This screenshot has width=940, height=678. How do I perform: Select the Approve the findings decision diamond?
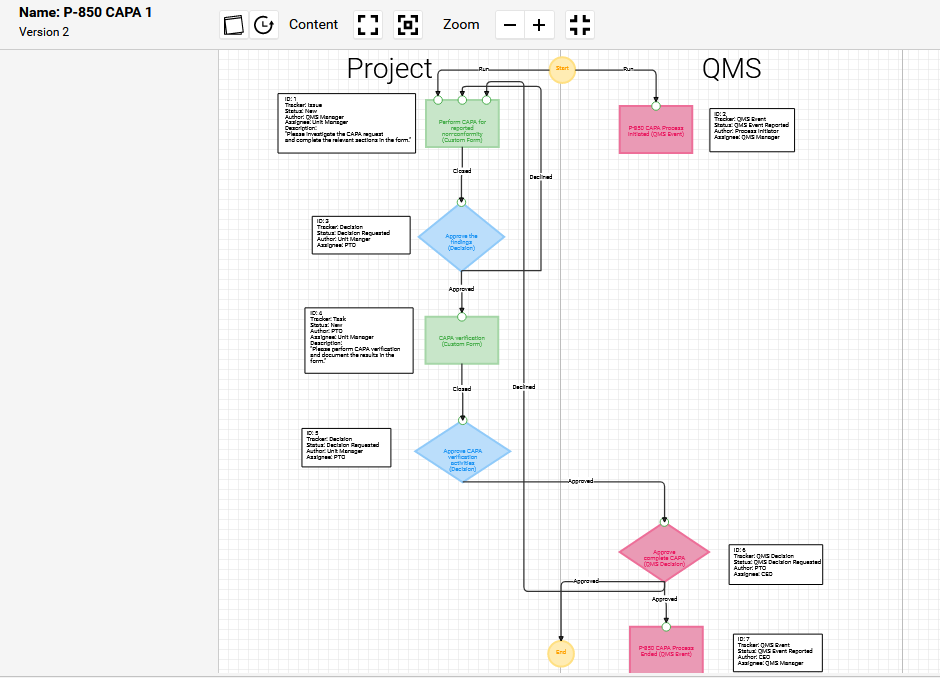click(461, 239)
